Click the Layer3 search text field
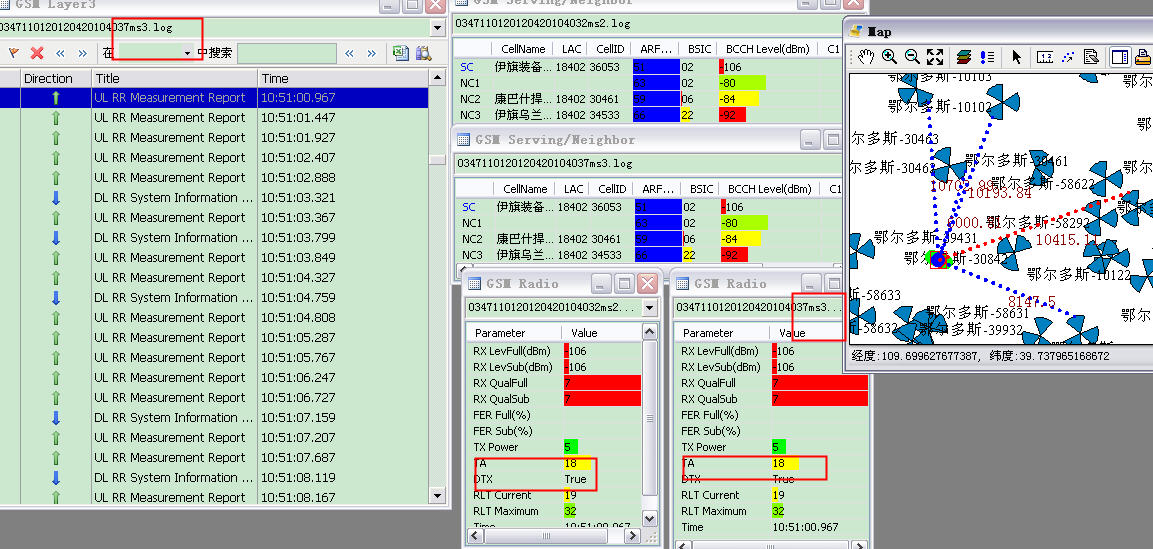Image resolution: width=1153 pixels, height=549 pixels. coord(287,53)
